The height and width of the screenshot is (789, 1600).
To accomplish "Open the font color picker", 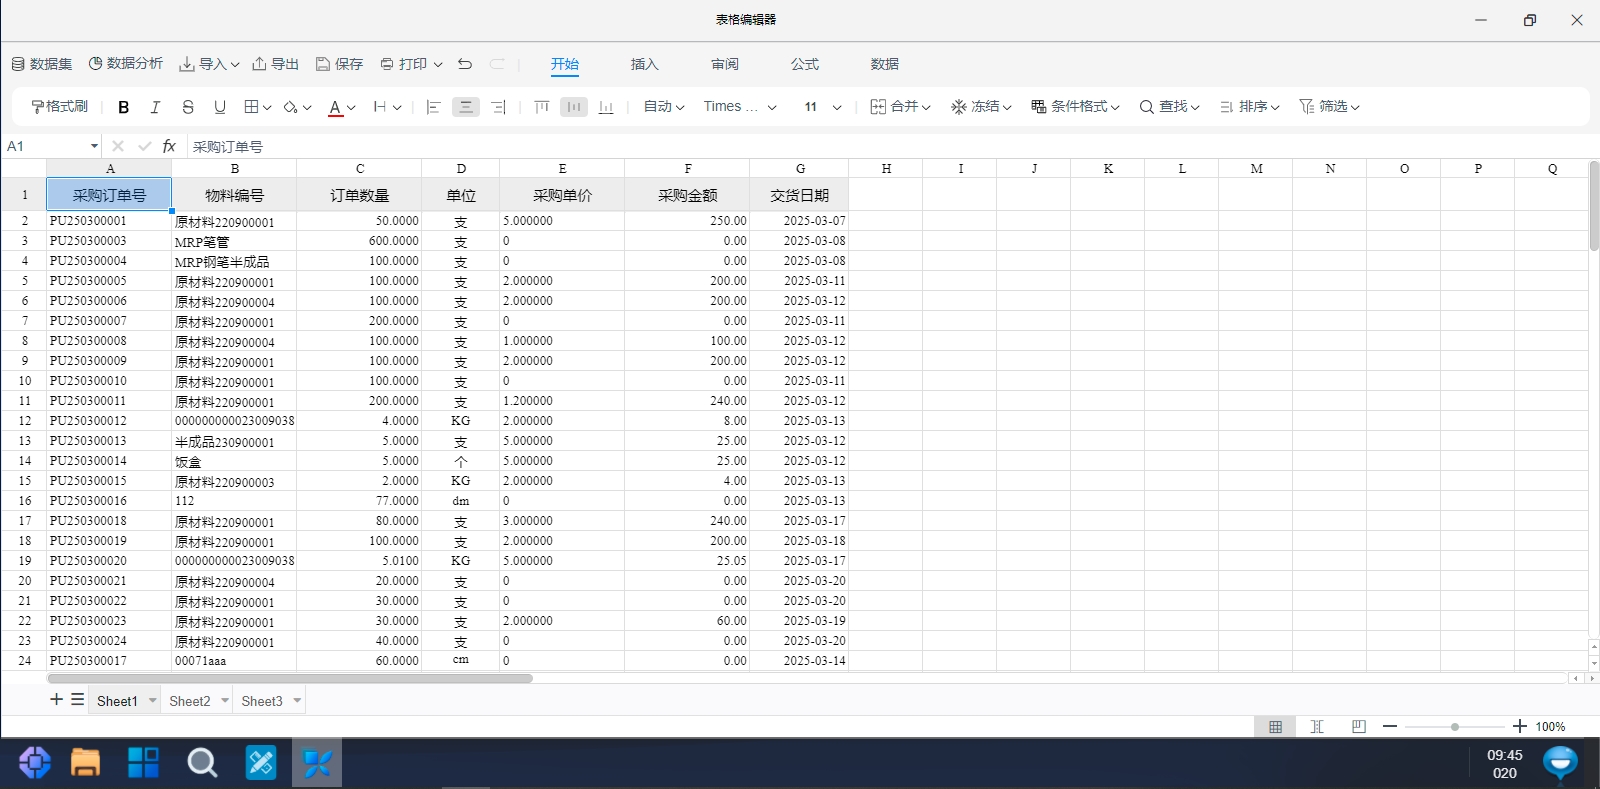I will (x=342, y=107).
